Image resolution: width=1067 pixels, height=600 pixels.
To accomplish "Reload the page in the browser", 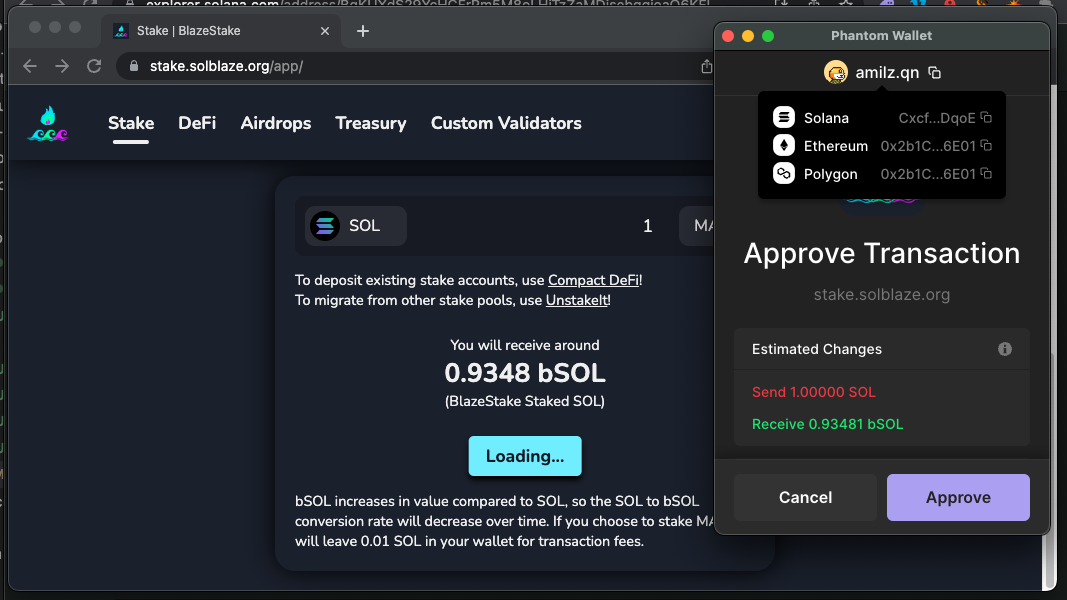I will coord(94,66).
